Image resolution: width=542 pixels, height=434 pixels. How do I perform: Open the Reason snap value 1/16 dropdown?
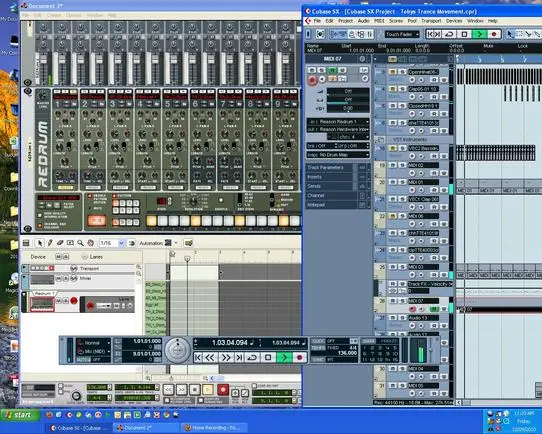pyautogui.click(x=121, y=243)
